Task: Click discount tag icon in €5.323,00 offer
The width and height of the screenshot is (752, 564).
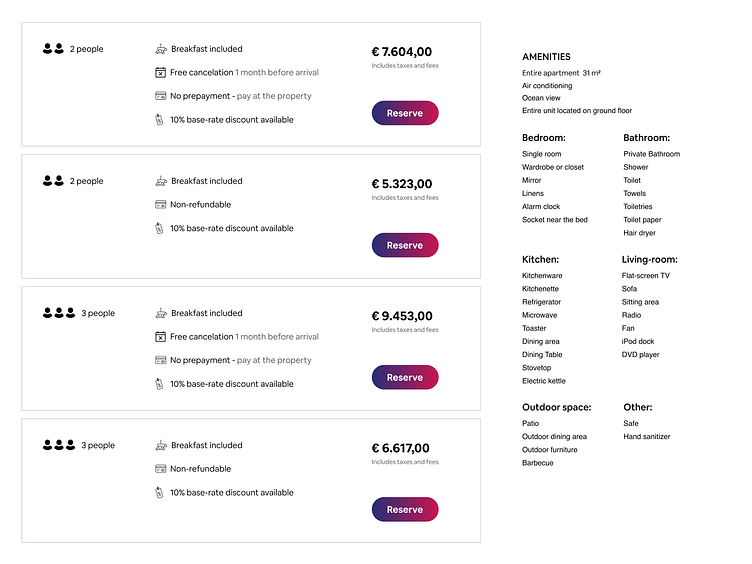Action: click(x=160, y=228)
